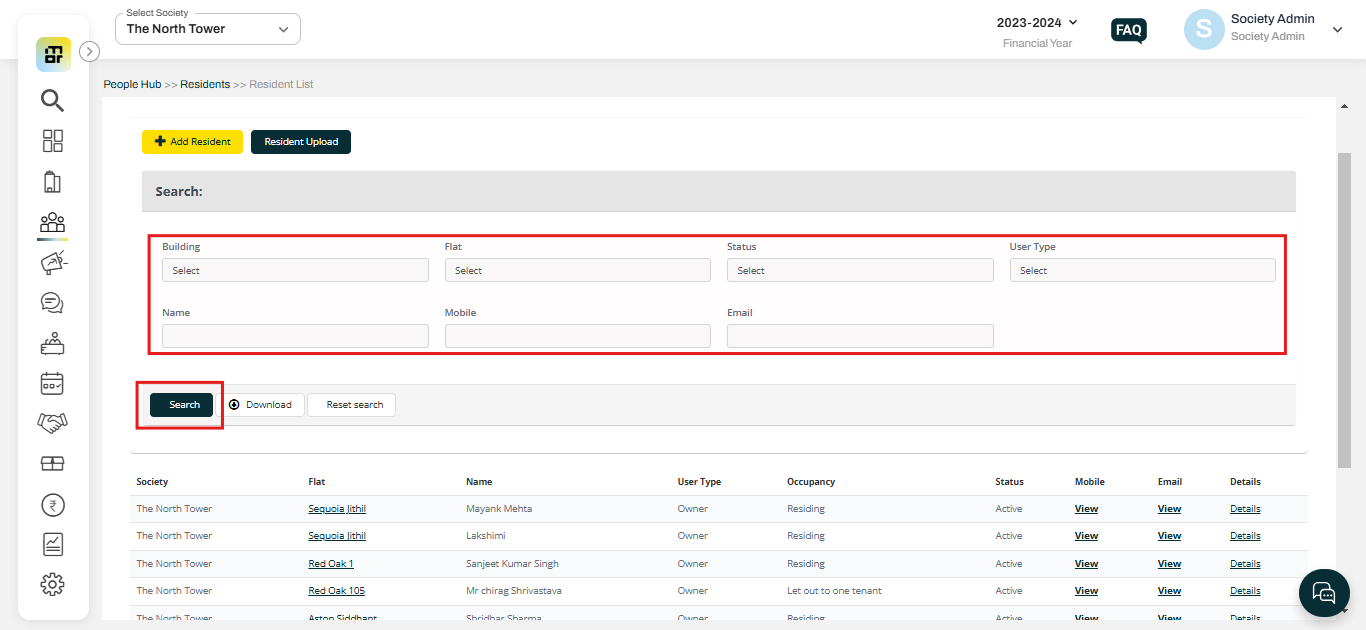Expand the sidebar with arrow toggle
1366x630 pixels.
click(x=89, y=51)
